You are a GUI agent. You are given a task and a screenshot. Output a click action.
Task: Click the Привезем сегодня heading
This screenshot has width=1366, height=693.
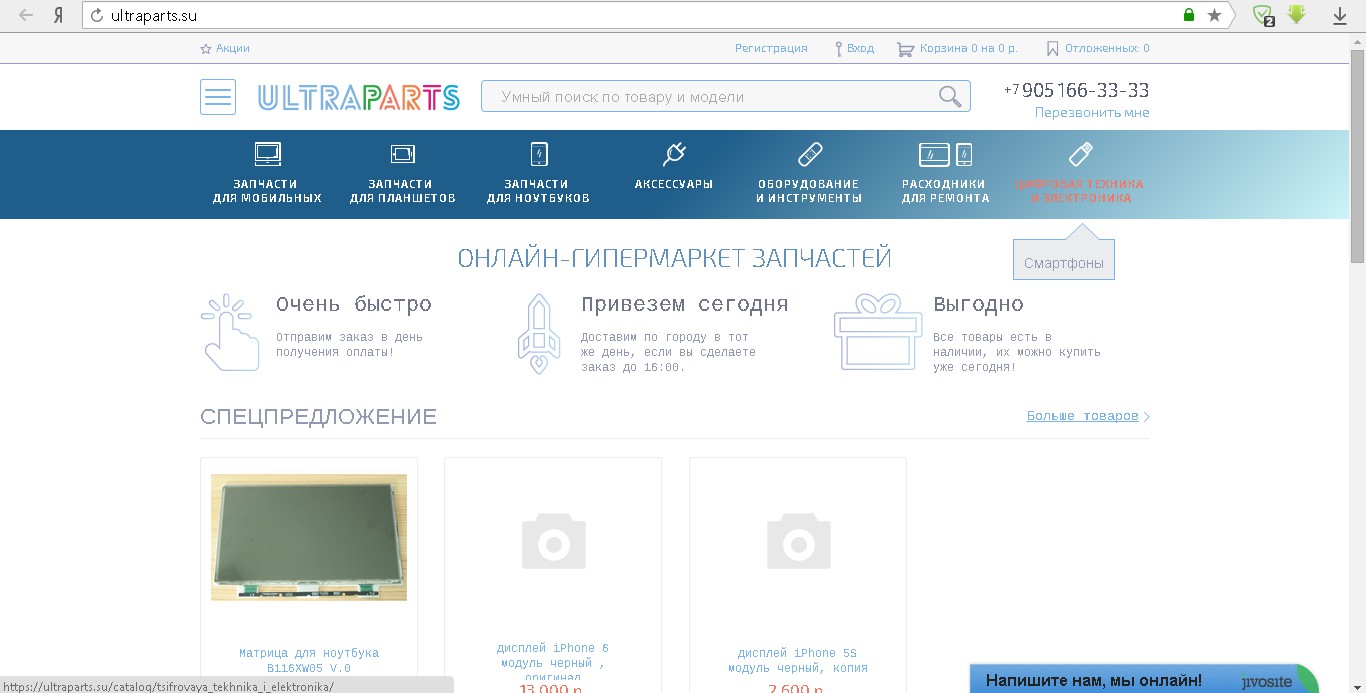click(x=684, y=304)
